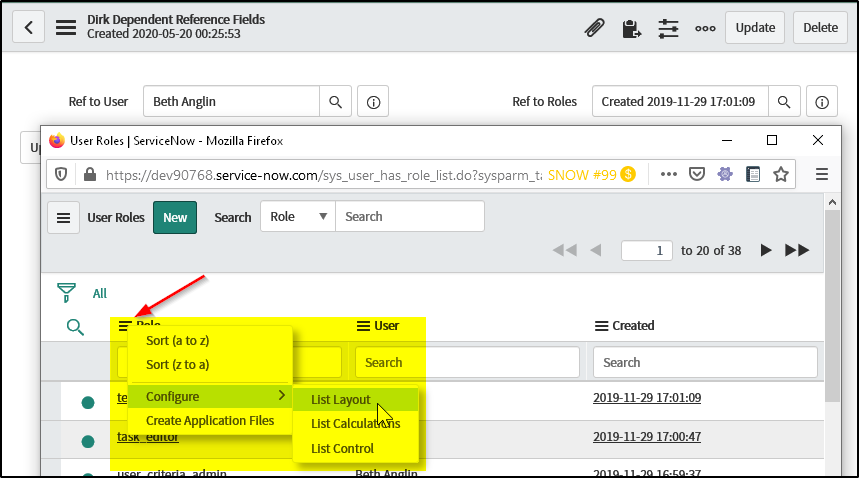This screenshot has height=478, width=859.
Task: Open lookup magnifier for Ref to User
Action: coord(335,102)
